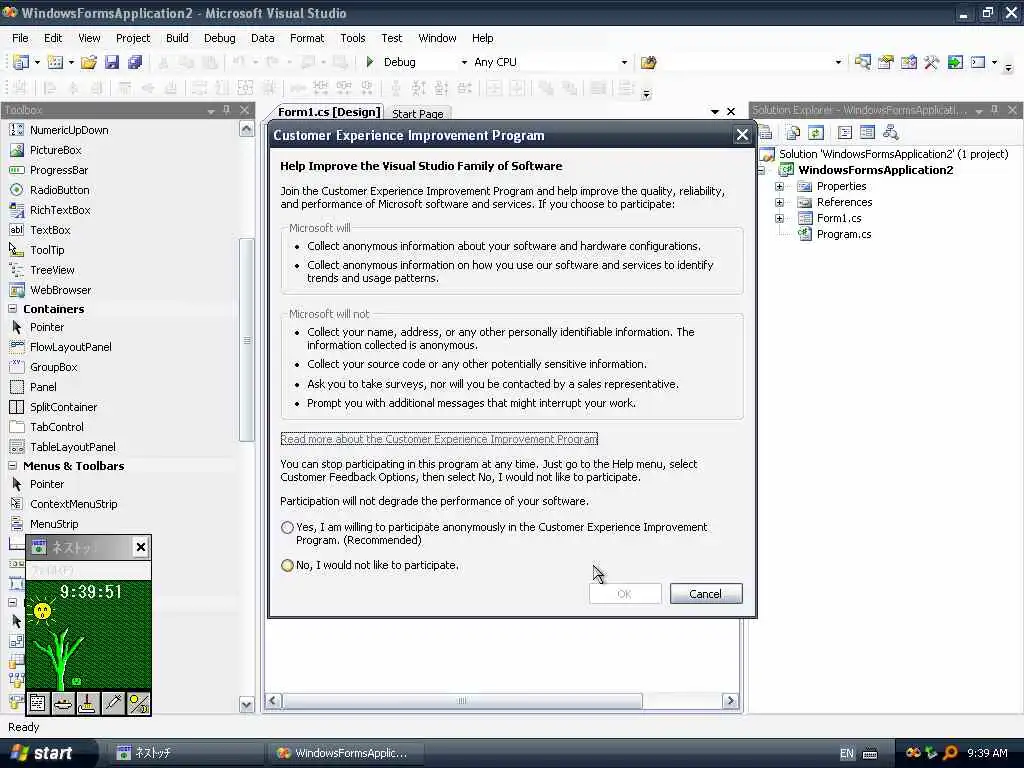Select the SplitContainer toolbox control
Screen dimensions: 1024x768
coord(63,407)
